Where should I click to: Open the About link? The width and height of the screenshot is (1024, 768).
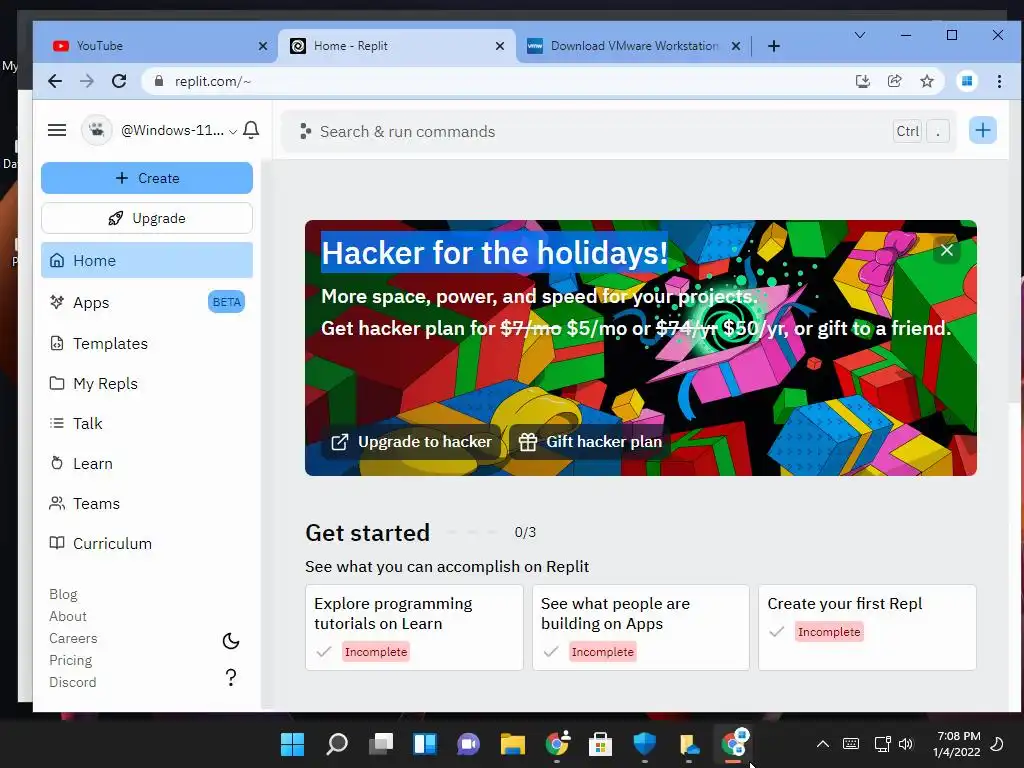[x=68, y=616]
